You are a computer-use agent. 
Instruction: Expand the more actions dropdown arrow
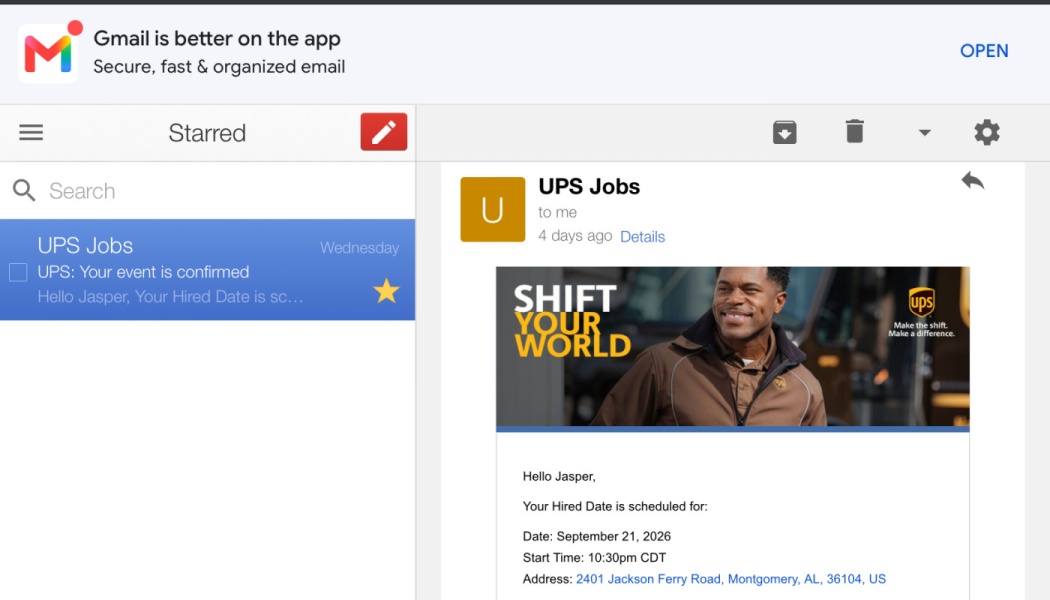coord(925,133)
